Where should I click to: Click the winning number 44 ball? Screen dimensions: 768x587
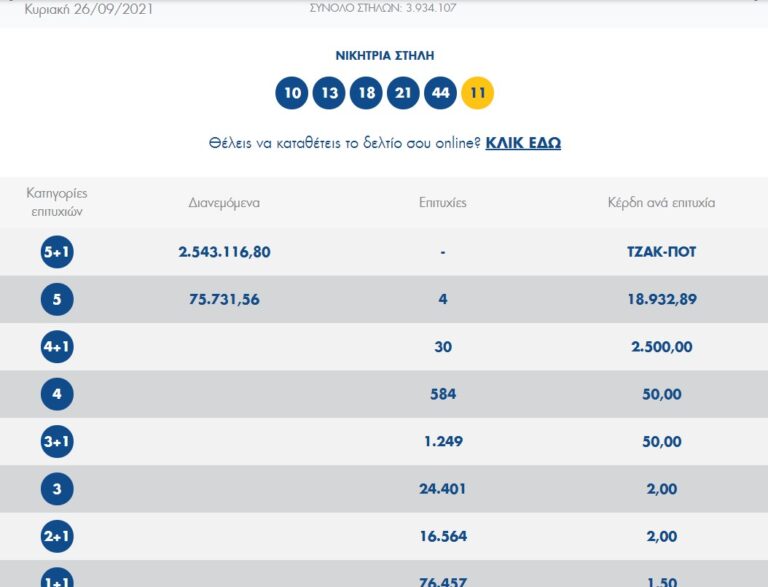pyautogui.click(x=440, y=93)
